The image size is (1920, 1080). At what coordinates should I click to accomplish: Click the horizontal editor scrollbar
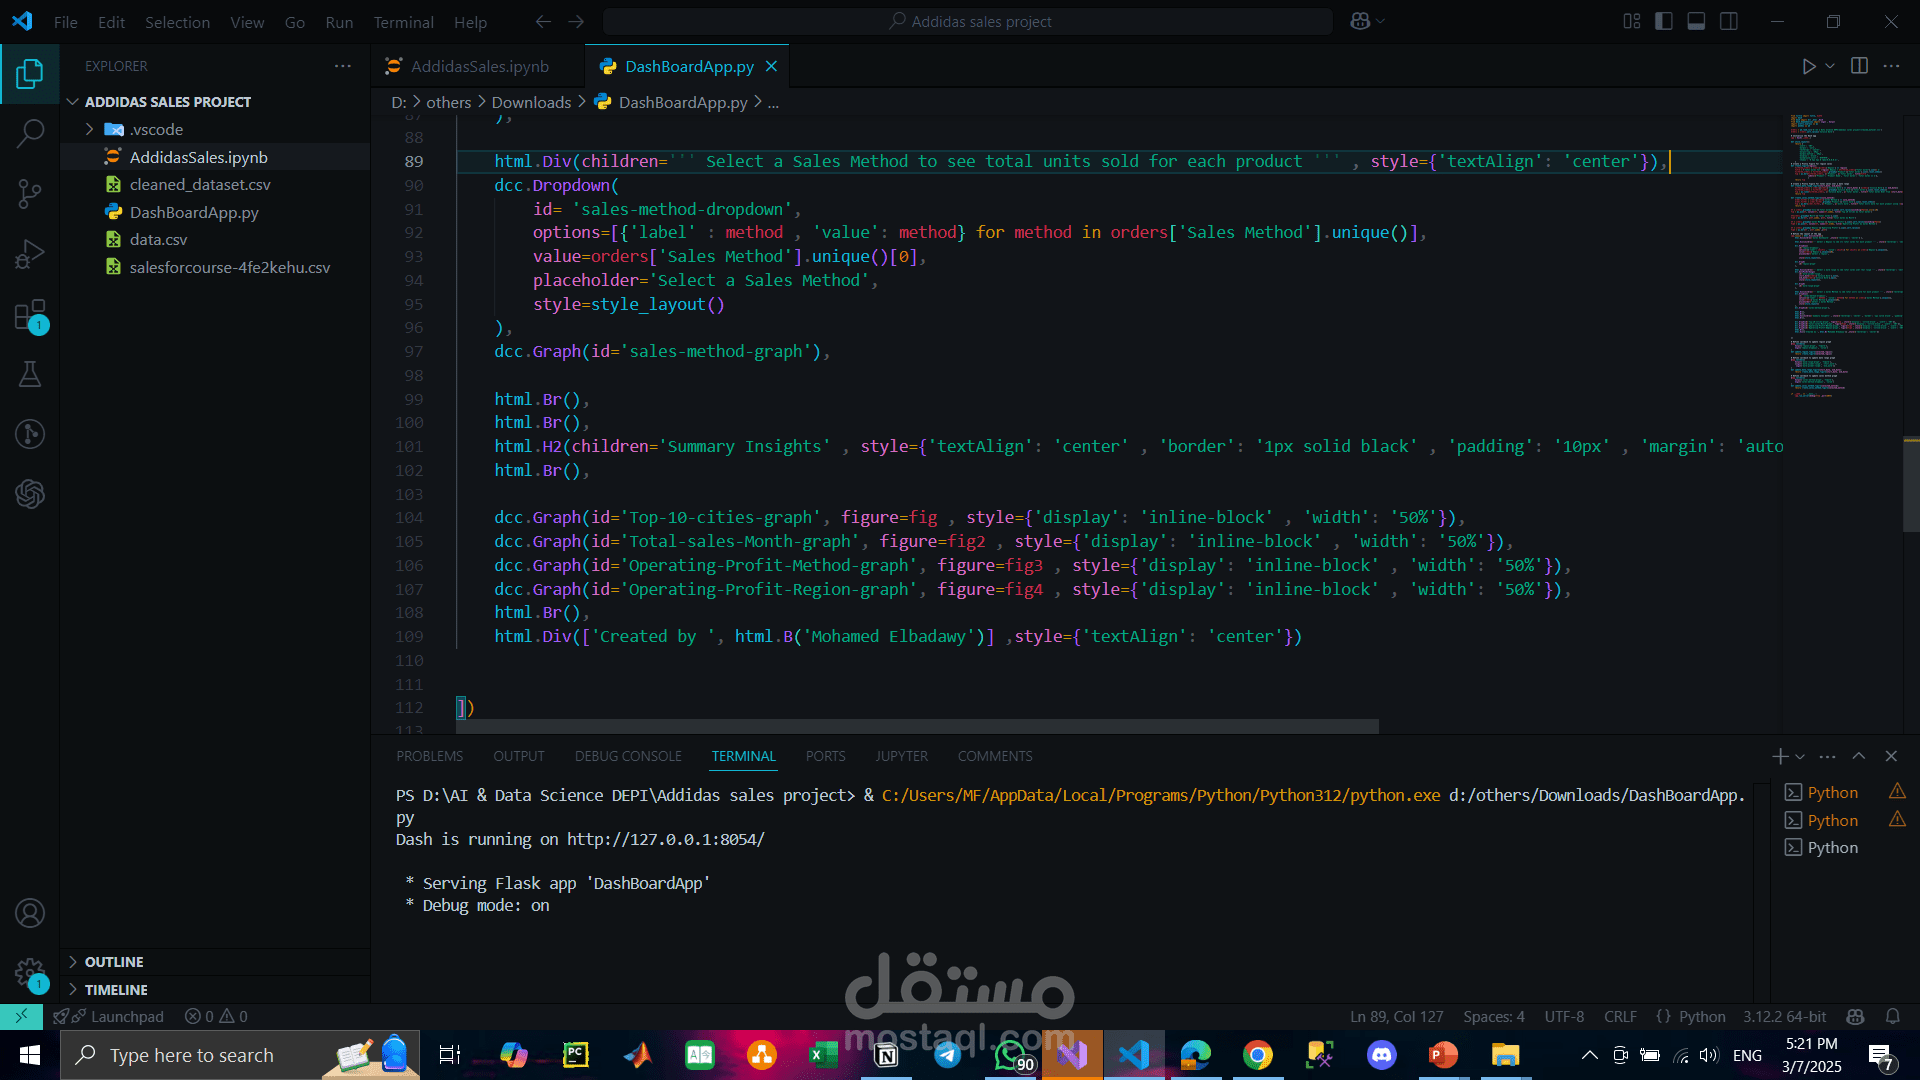(917, 726)
